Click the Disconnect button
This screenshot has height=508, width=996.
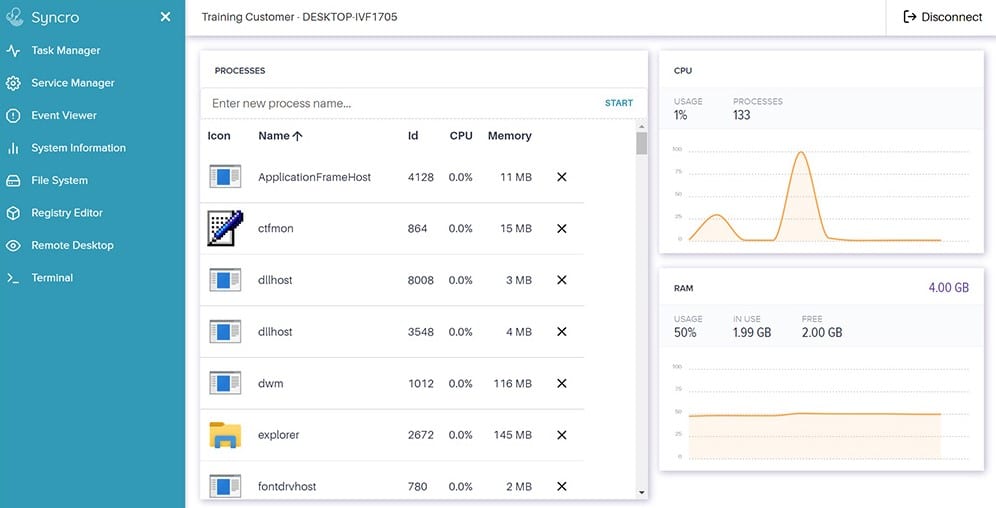pyautogui.click(x=943, y=17)
